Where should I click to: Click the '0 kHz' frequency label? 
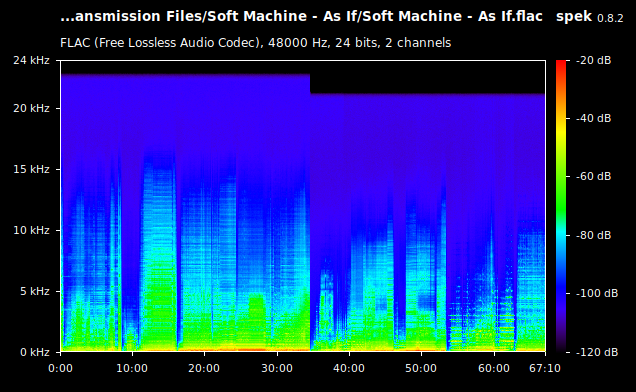tap(34, 352)
